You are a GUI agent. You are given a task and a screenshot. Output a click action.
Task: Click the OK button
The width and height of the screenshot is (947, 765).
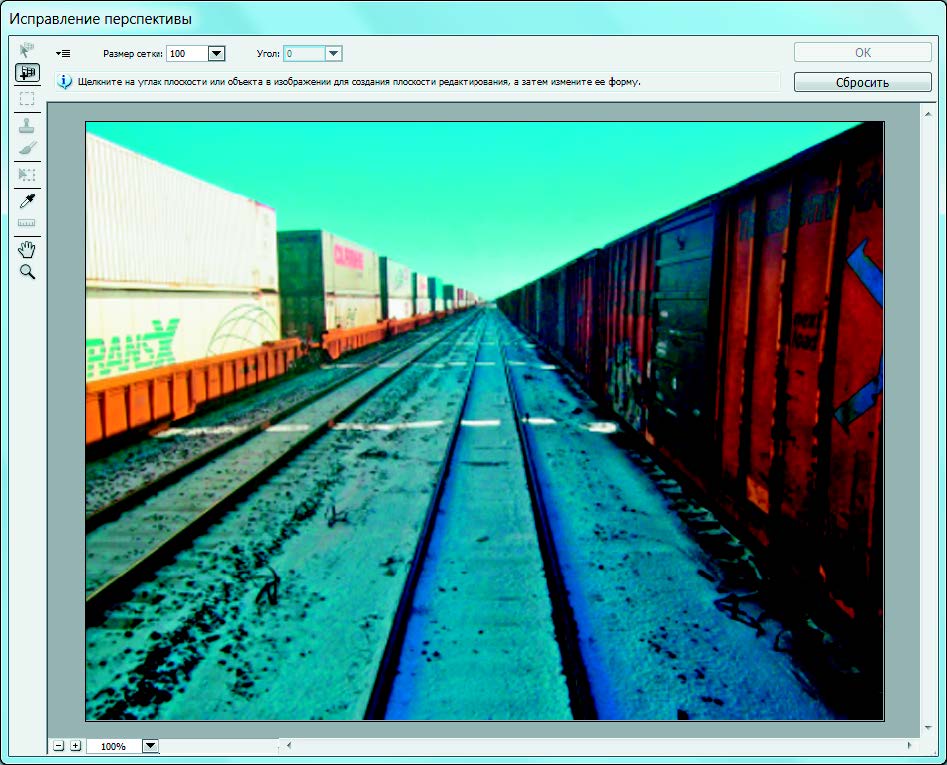pyautogui.click(x=862, y=53)
